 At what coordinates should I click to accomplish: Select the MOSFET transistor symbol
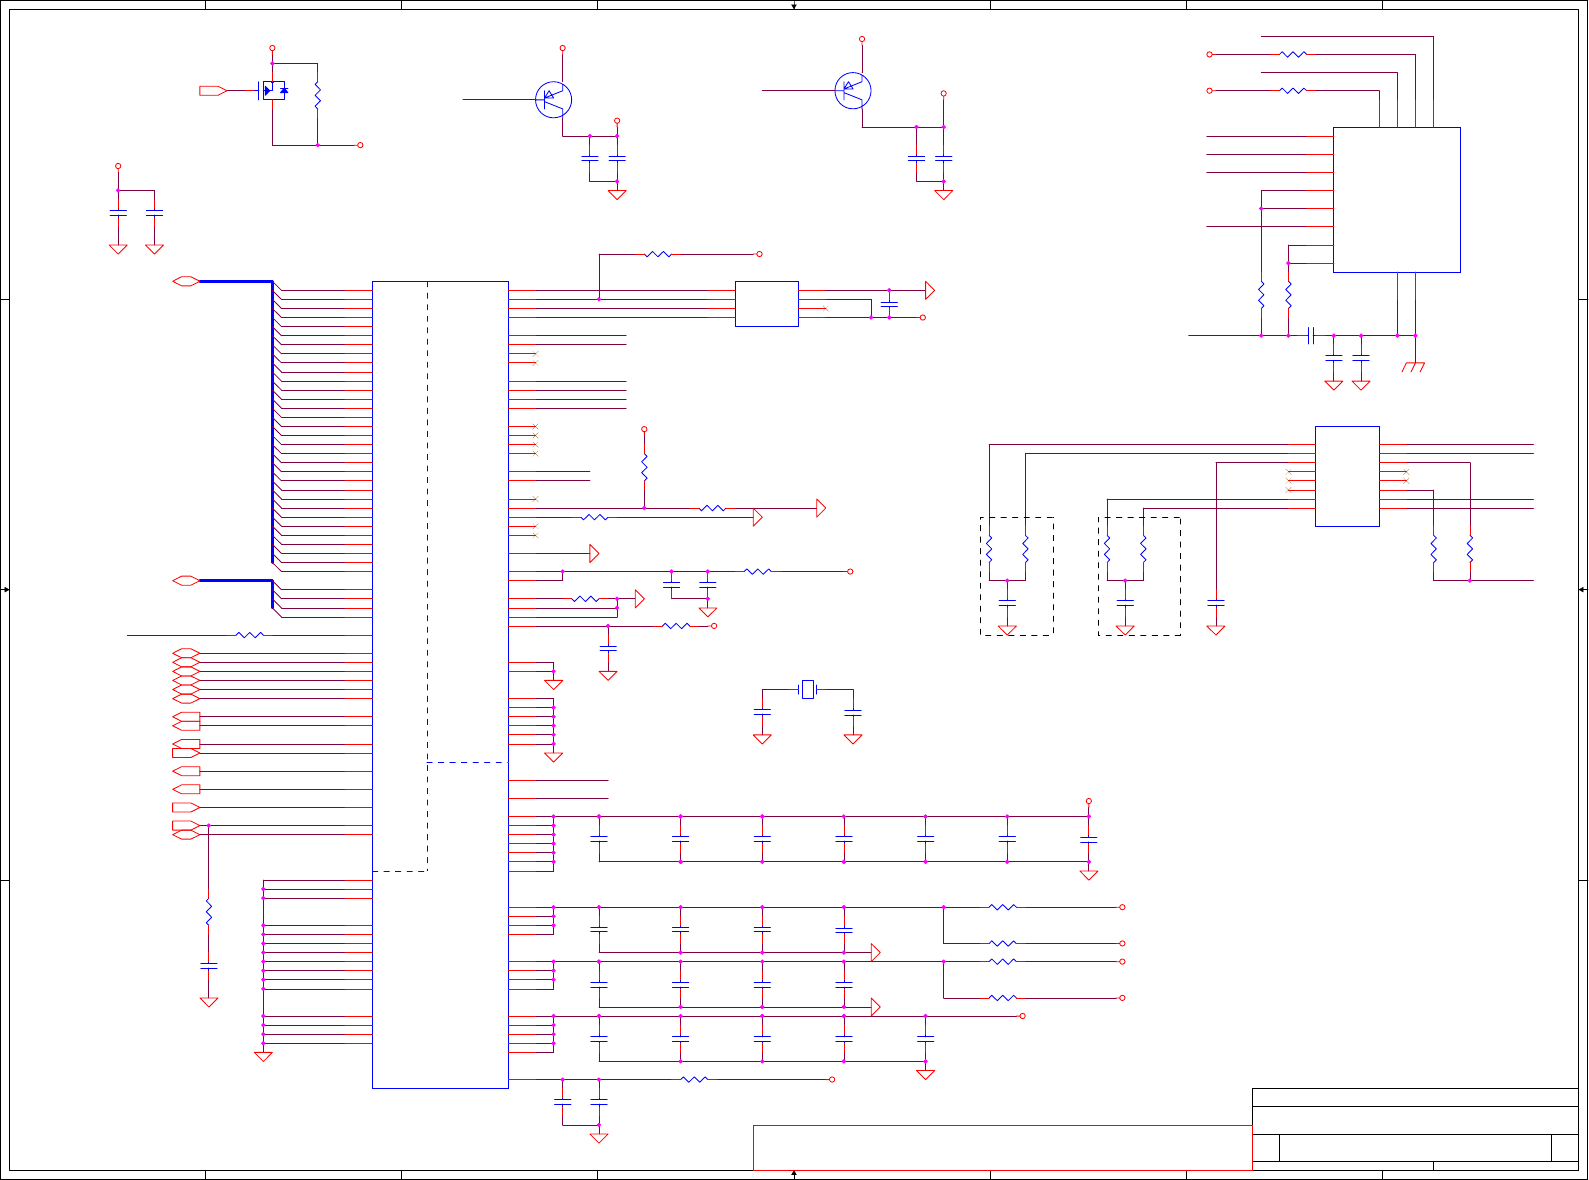[x=273, y=90]
